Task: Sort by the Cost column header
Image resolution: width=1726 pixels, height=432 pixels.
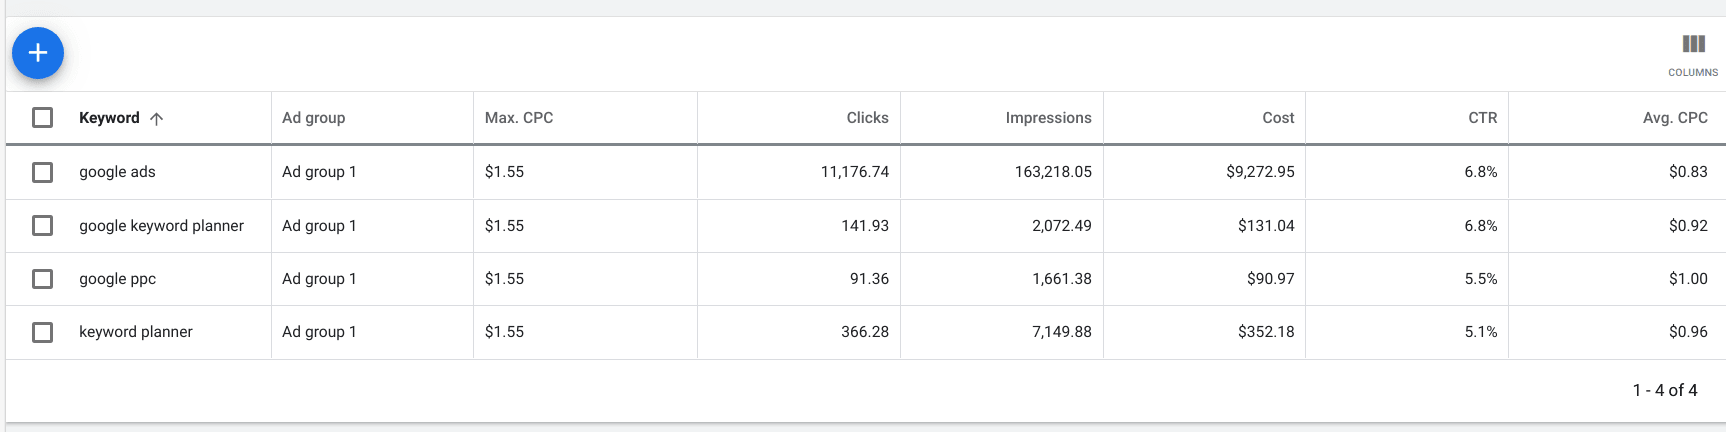Action: point(1278,118)
